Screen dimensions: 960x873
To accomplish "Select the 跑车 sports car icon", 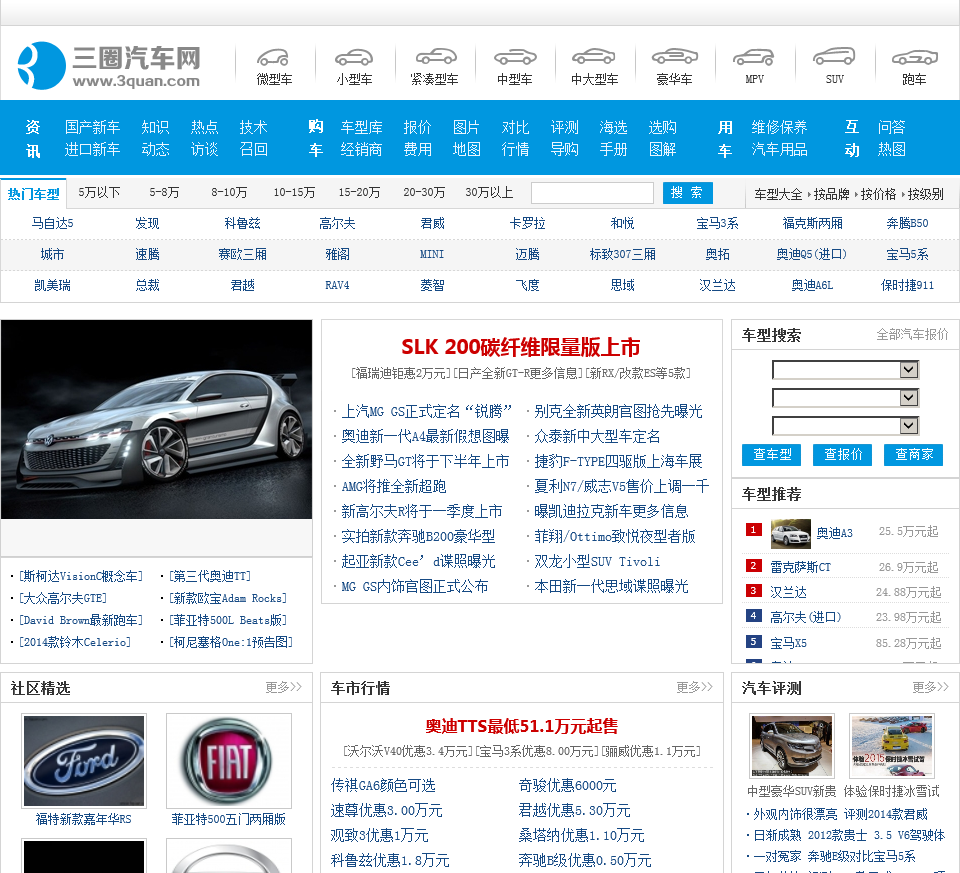I will (915, 57).
